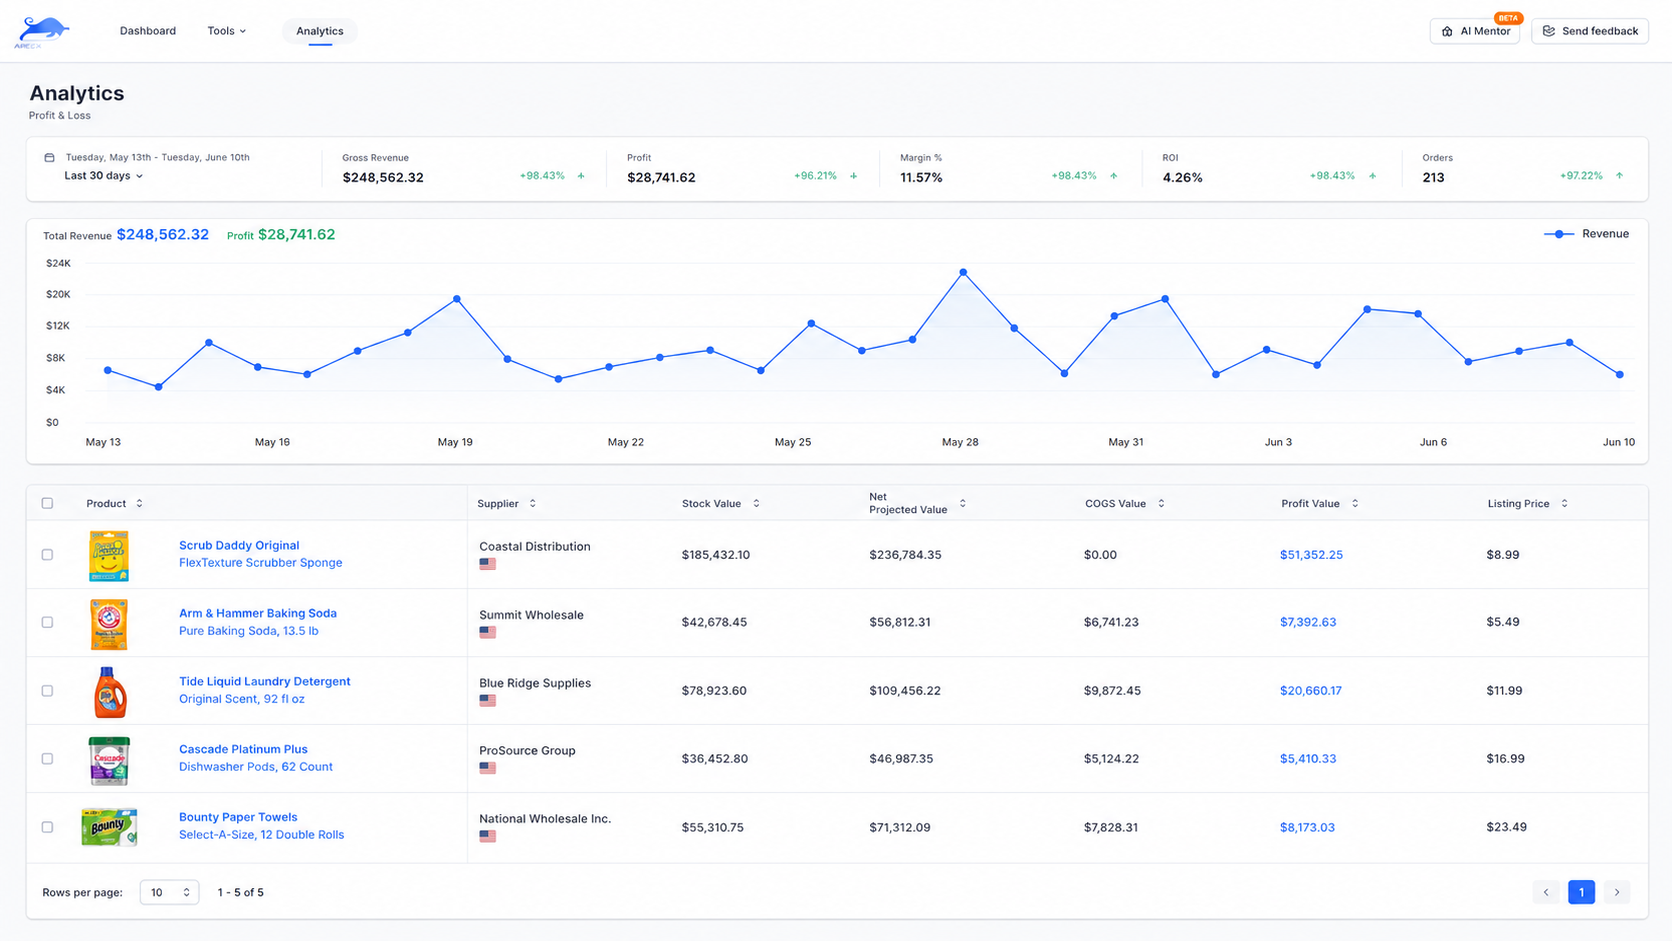Sort by Stock Value column arrows
1672x941 pixels.
point(756,503)
